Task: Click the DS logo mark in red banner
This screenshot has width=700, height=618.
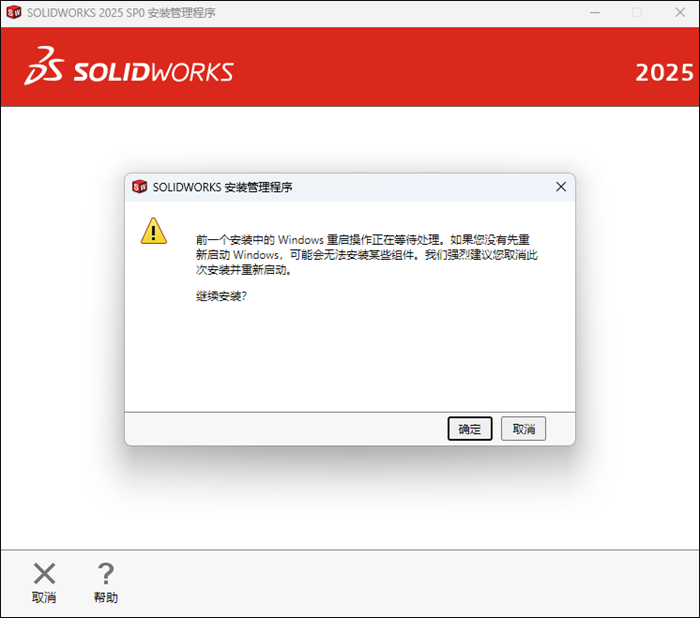Action: point(44,66)
